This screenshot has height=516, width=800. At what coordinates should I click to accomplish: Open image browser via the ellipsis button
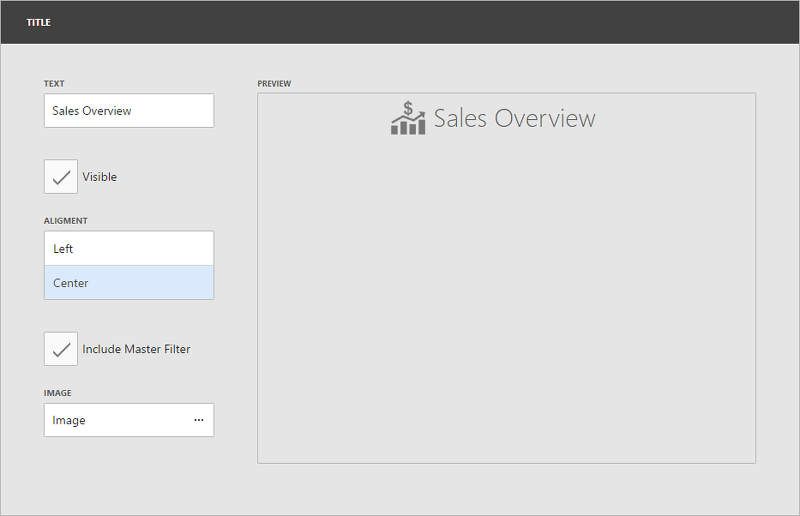coord(198,421)
